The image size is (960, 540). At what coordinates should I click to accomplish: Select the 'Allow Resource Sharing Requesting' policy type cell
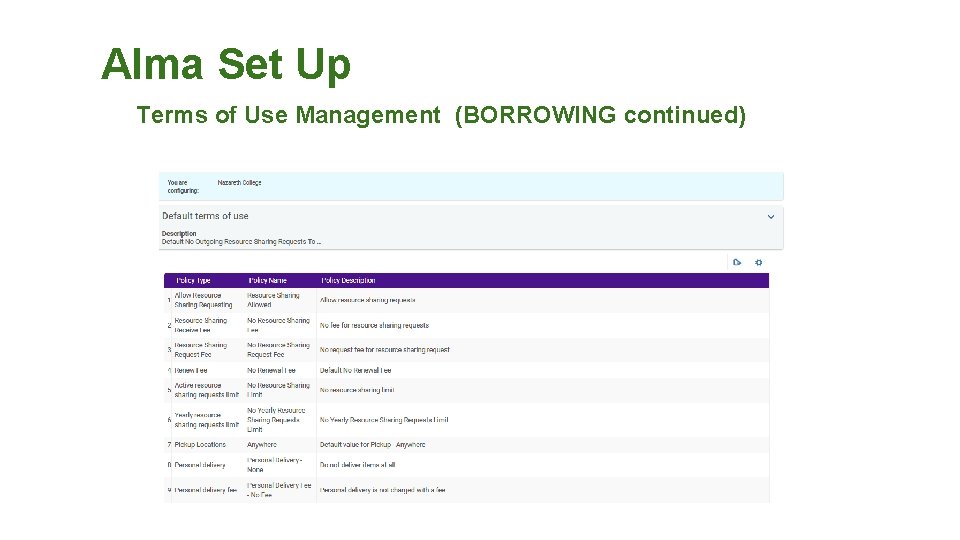click(203, 300)
